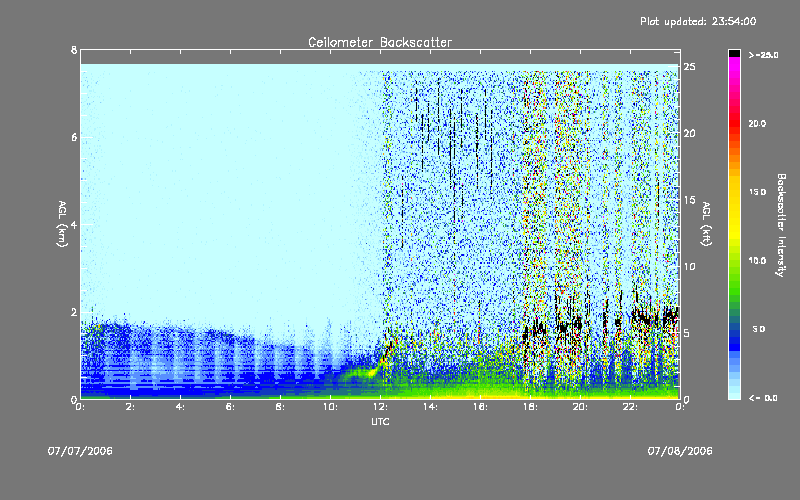Click the '10:' hour tick on the UTC axis
The image size is (800, 500).
click(330, 407)
